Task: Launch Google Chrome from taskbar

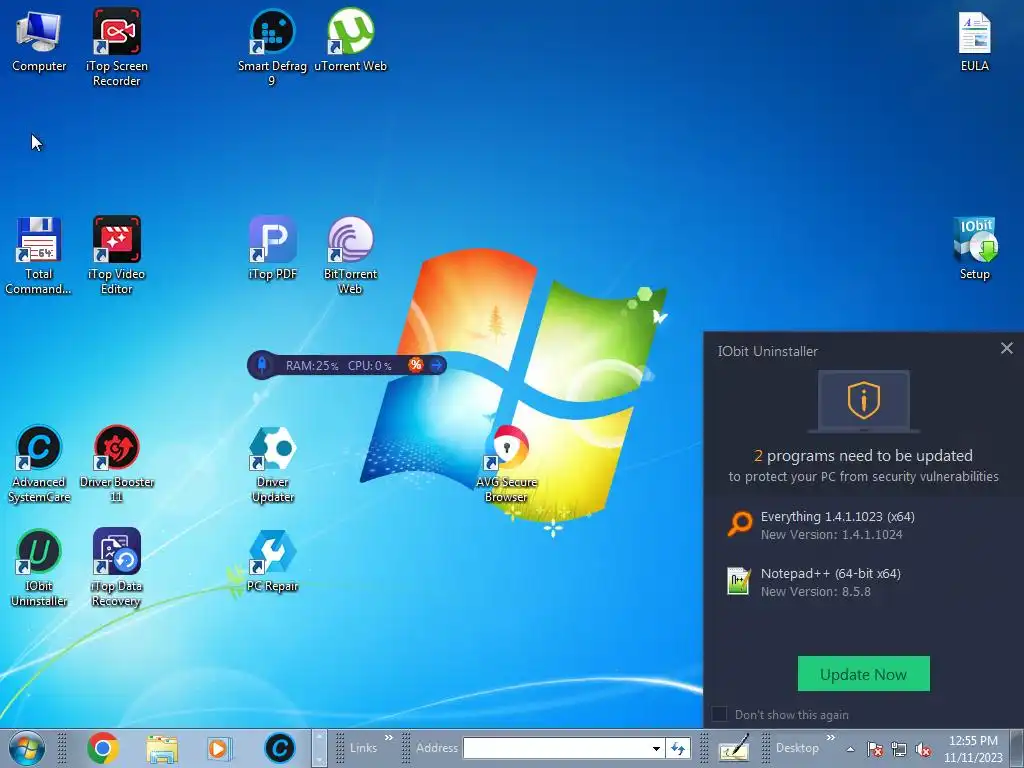Action: 103,748
